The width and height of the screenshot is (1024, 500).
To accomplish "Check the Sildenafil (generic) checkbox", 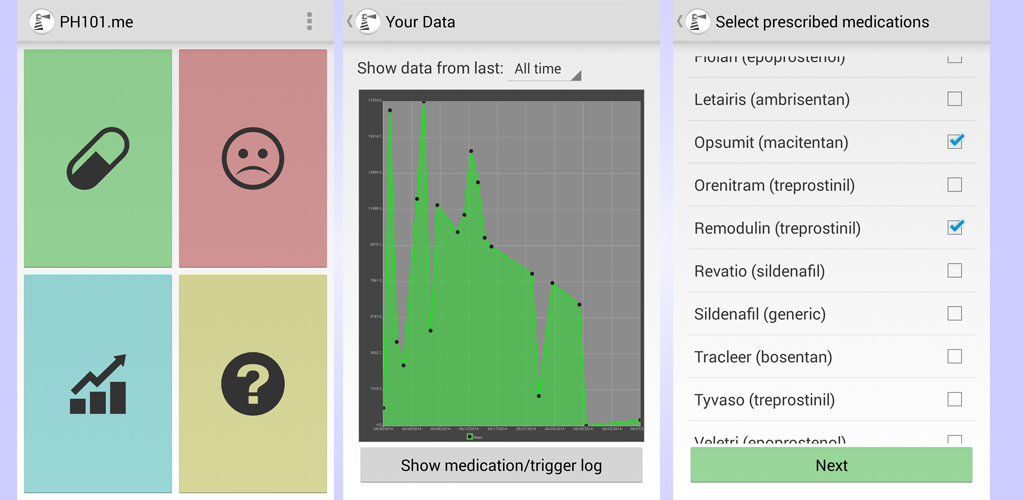I will point(955,314).
